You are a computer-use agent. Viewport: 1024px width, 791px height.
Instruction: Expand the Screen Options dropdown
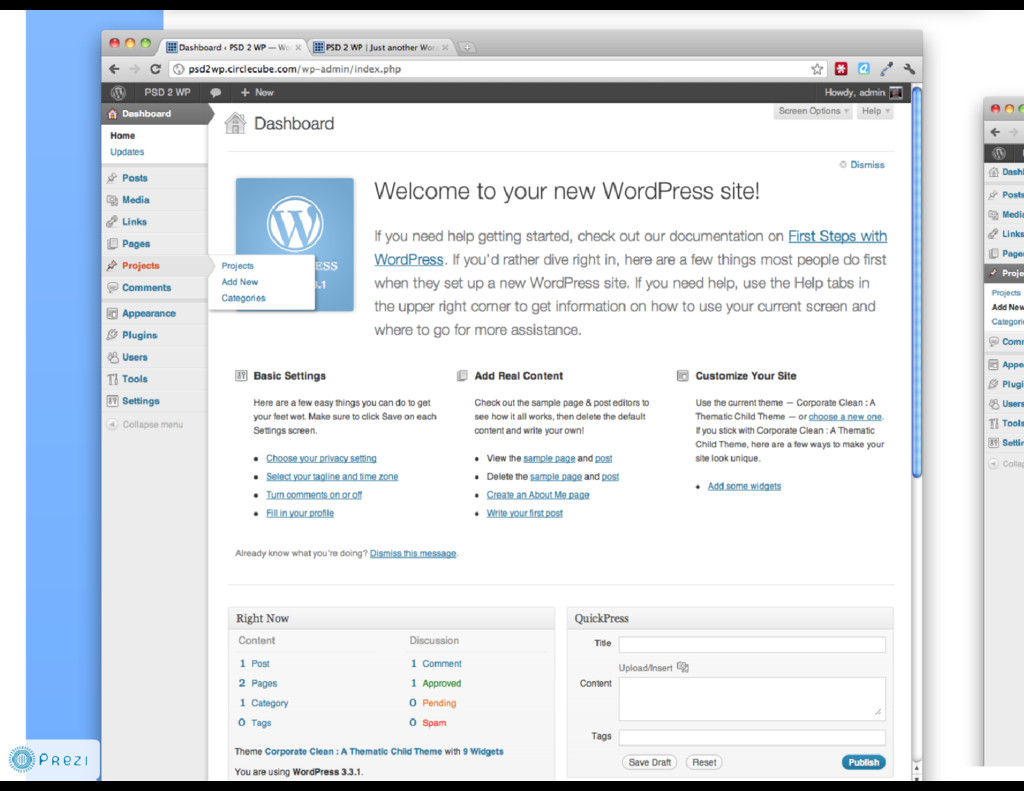pyautogui.click(x=814, y=111)
